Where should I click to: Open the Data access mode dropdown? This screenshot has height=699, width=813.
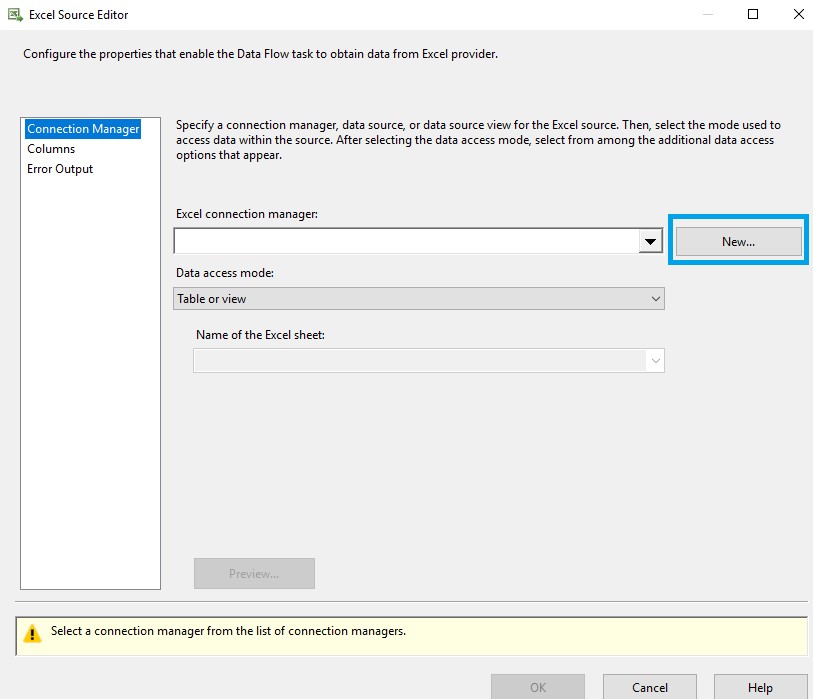point(419,298)
